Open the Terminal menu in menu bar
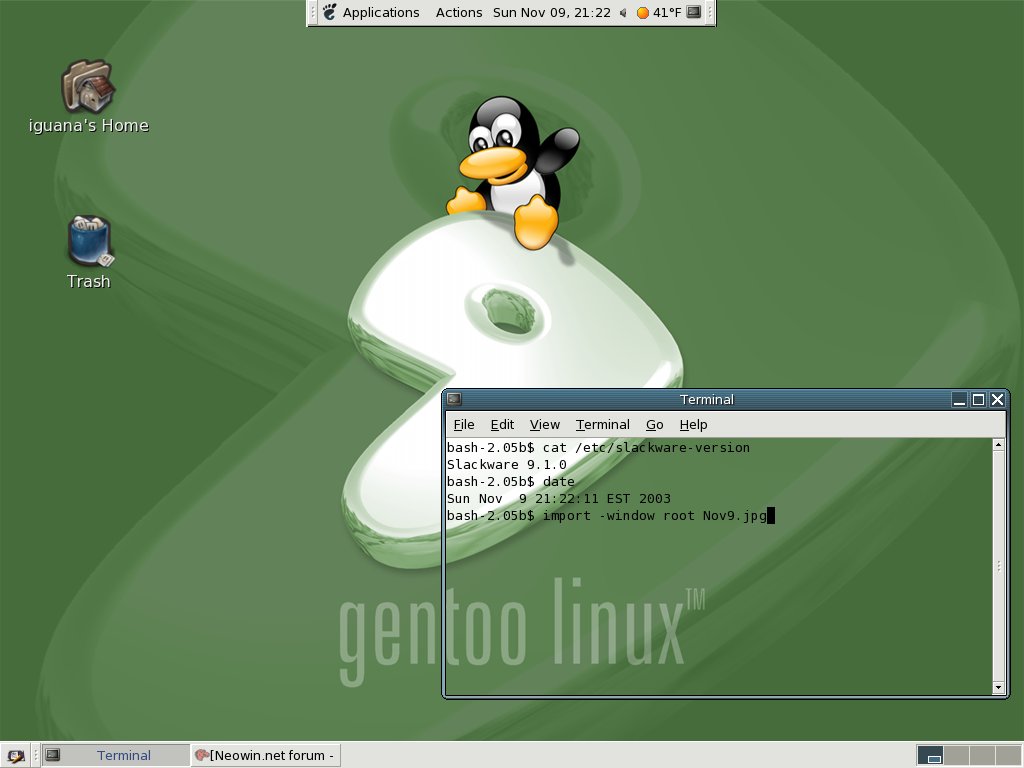 coord(603,424)
